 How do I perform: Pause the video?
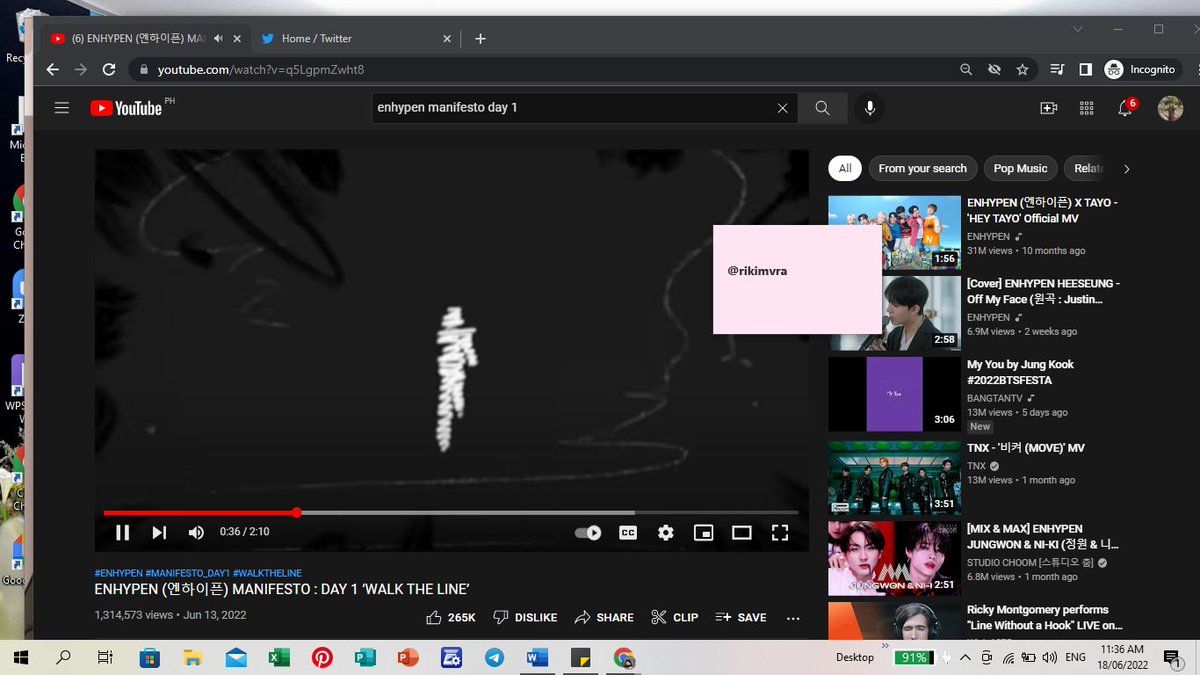pyautogui.click(x=122, y=533)
